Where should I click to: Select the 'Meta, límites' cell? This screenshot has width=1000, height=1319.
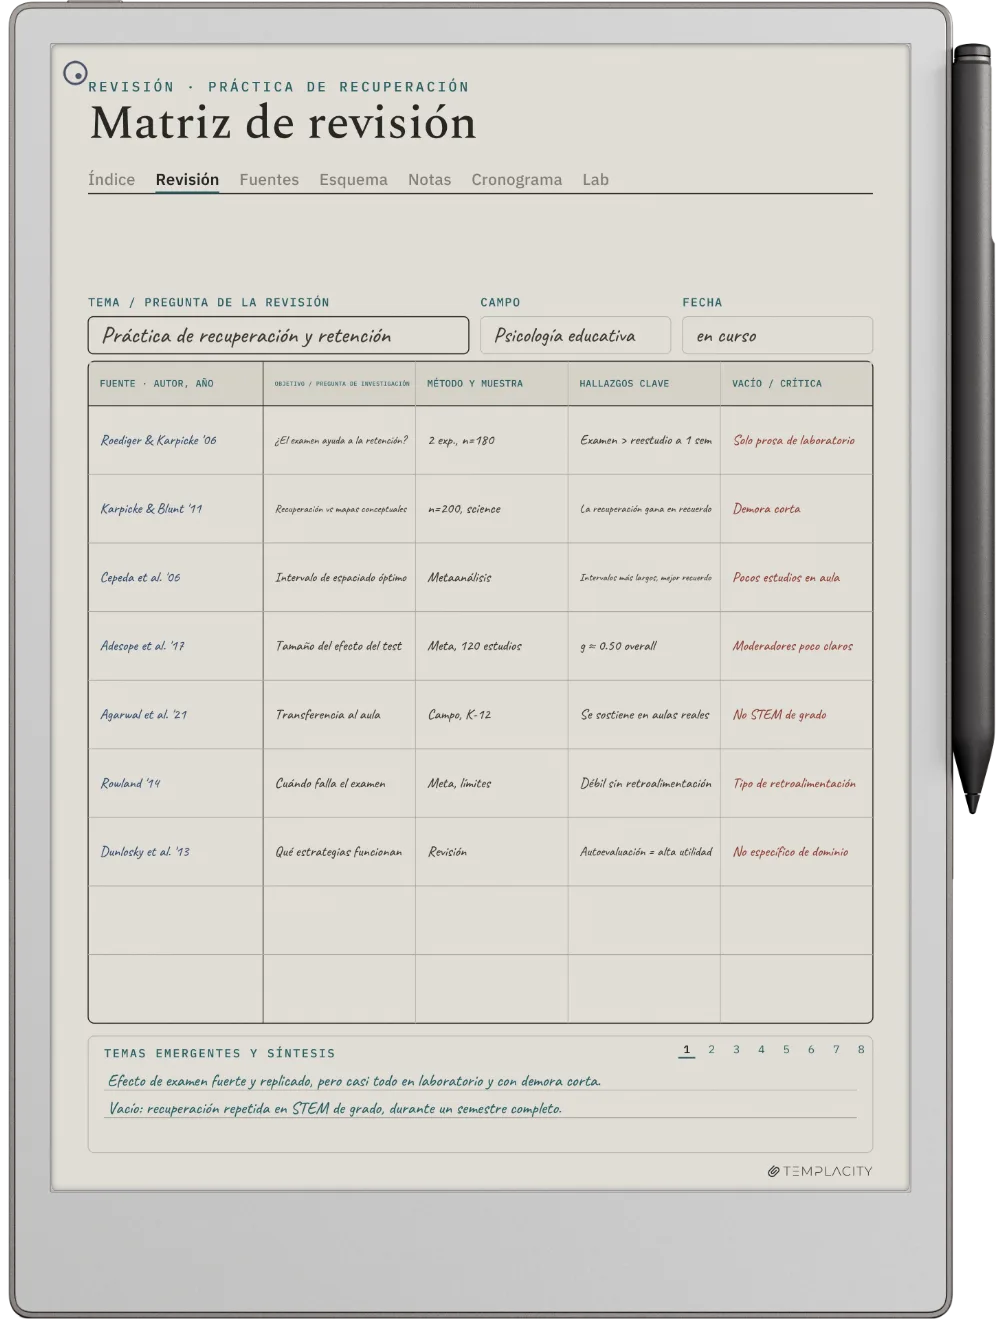click(x=492, y=783)
